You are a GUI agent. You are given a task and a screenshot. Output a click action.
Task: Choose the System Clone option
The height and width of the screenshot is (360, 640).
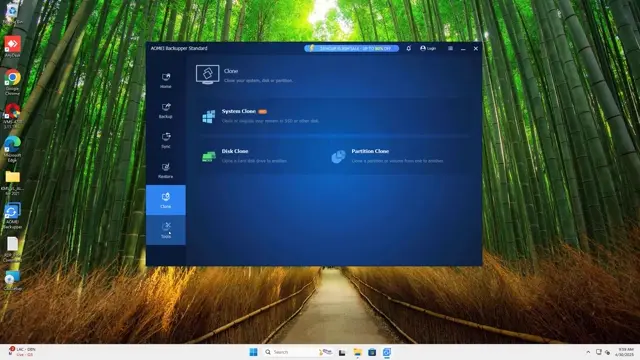[334, 116]
